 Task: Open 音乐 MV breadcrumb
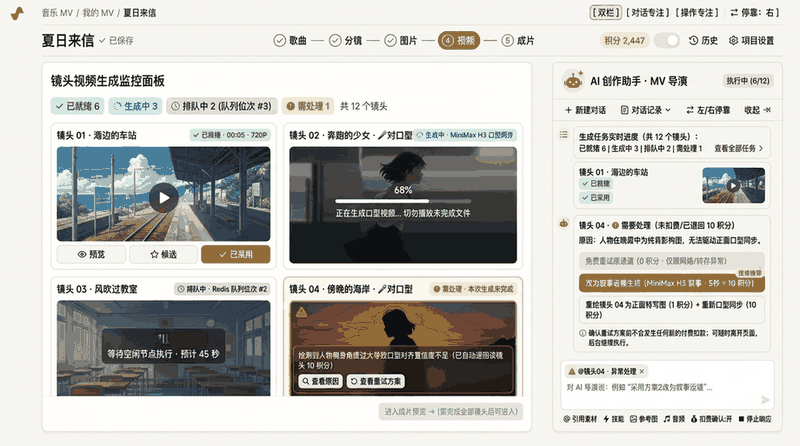coord(57,13)
